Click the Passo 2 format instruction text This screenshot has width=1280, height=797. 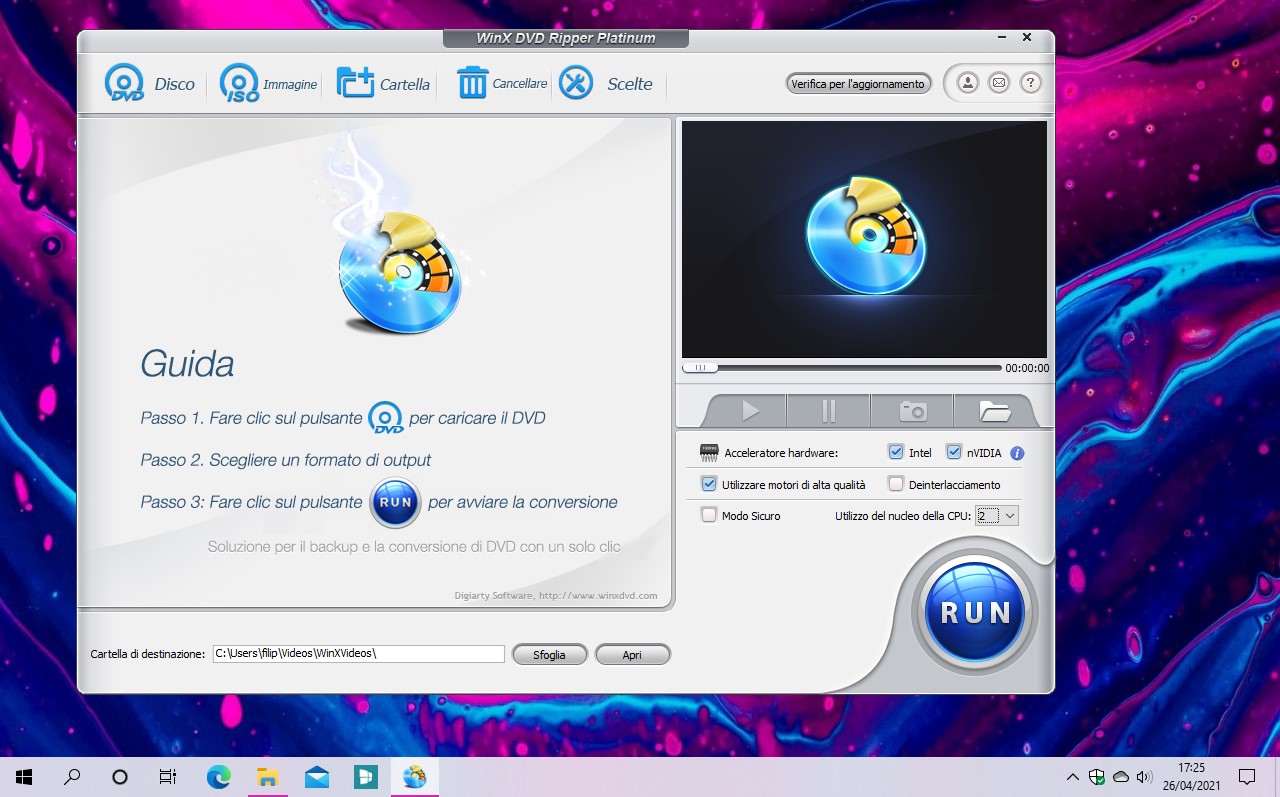pyautogui.click(x=286, y=460)
